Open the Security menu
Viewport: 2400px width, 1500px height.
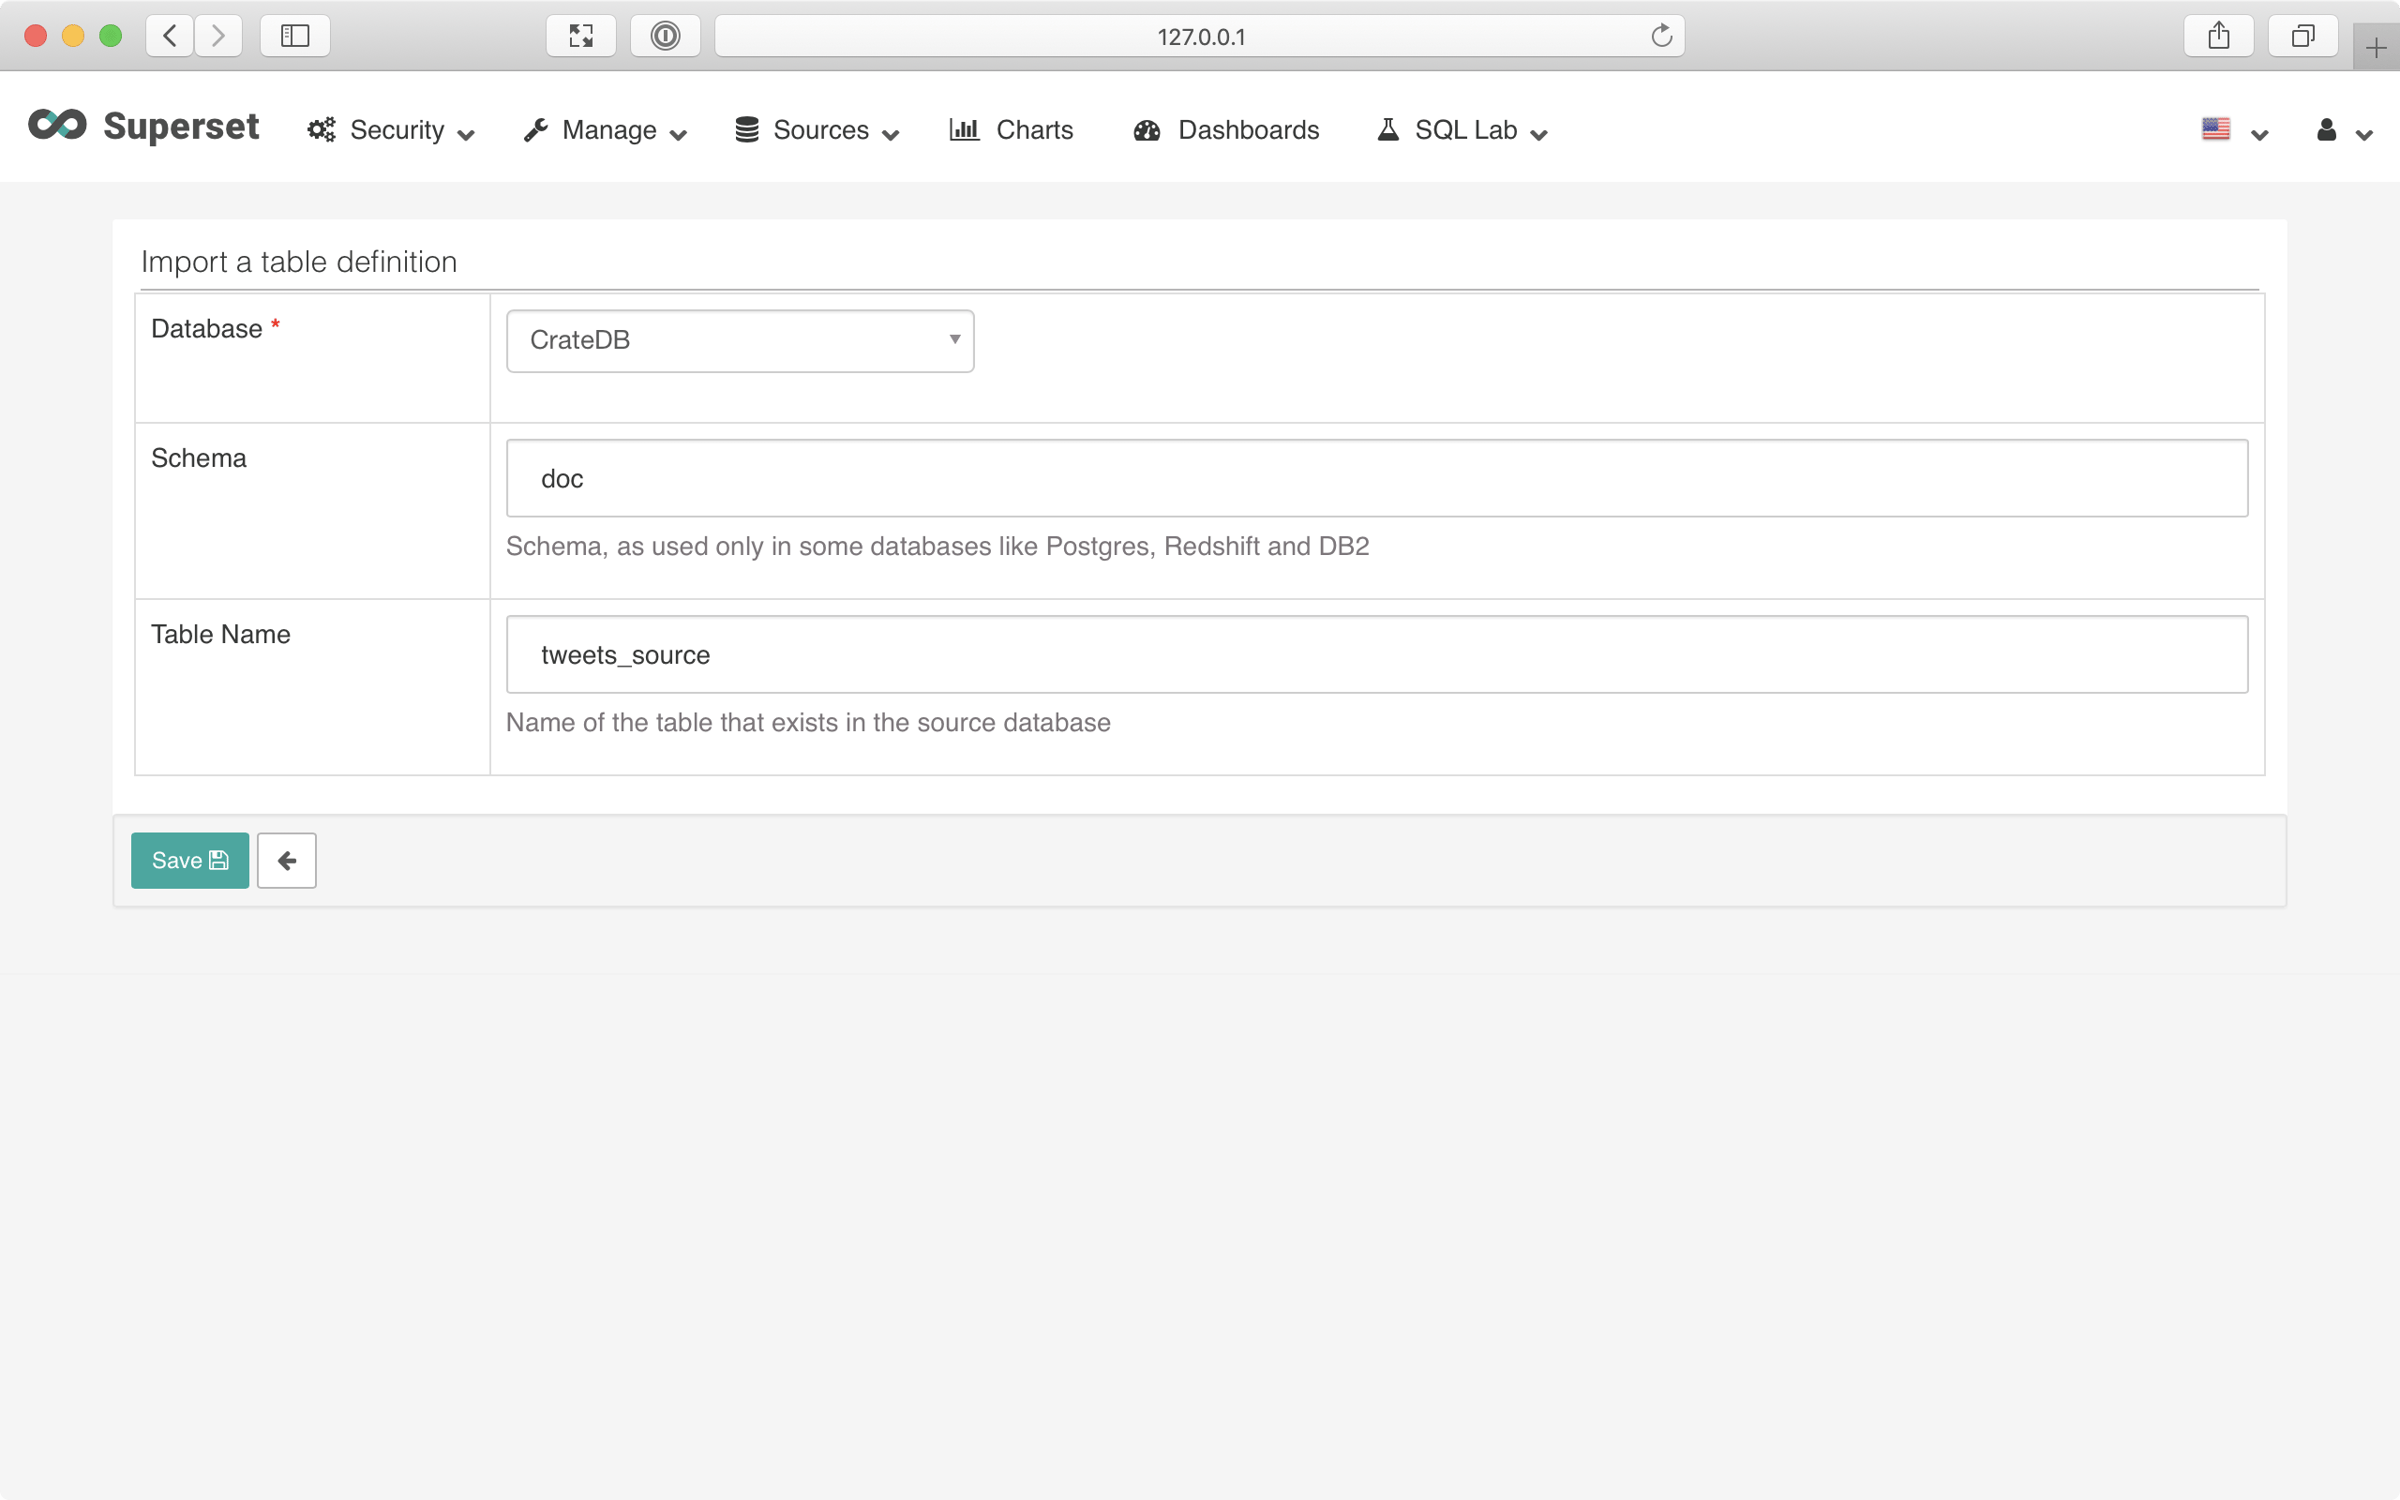click(x=397, y=129)
